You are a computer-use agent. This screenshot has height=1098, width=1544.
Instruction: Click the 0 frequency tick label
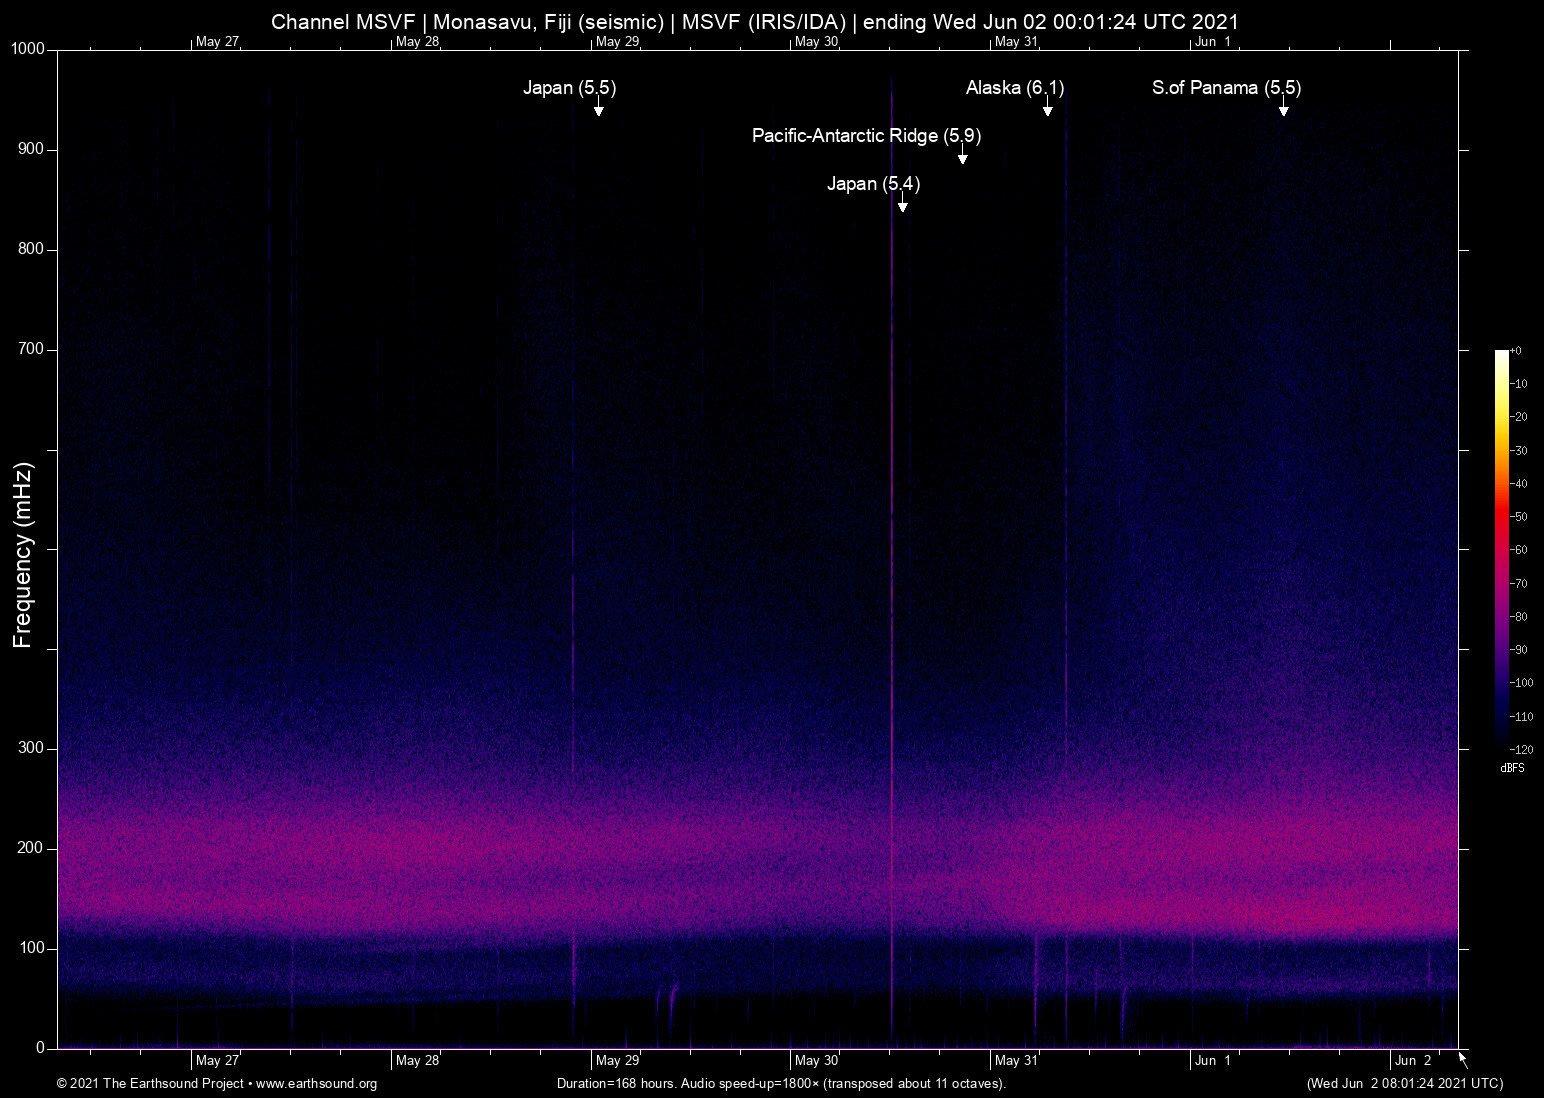[x=41, y=1049]
